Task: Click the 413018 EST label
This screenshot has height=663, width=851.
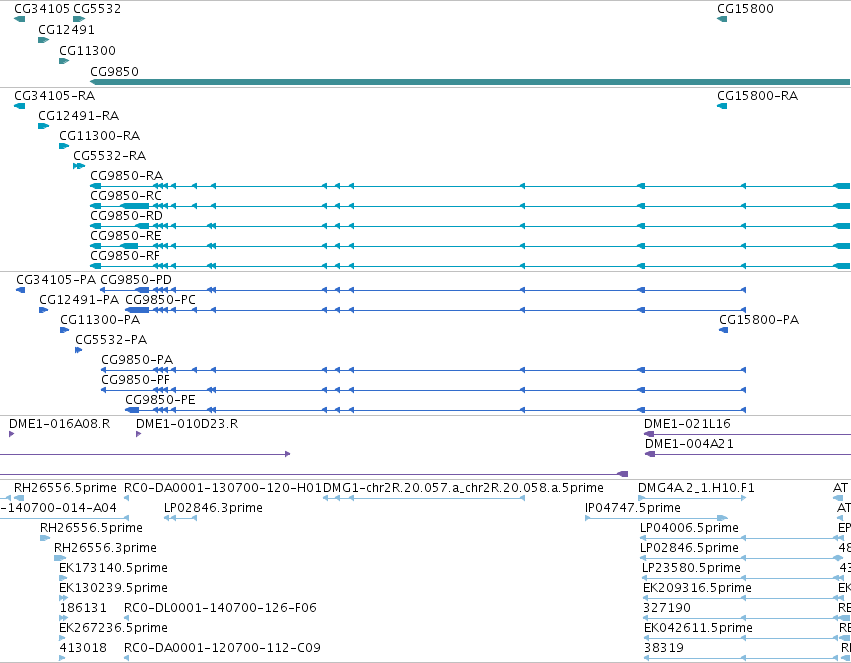Action: [83, 648]
